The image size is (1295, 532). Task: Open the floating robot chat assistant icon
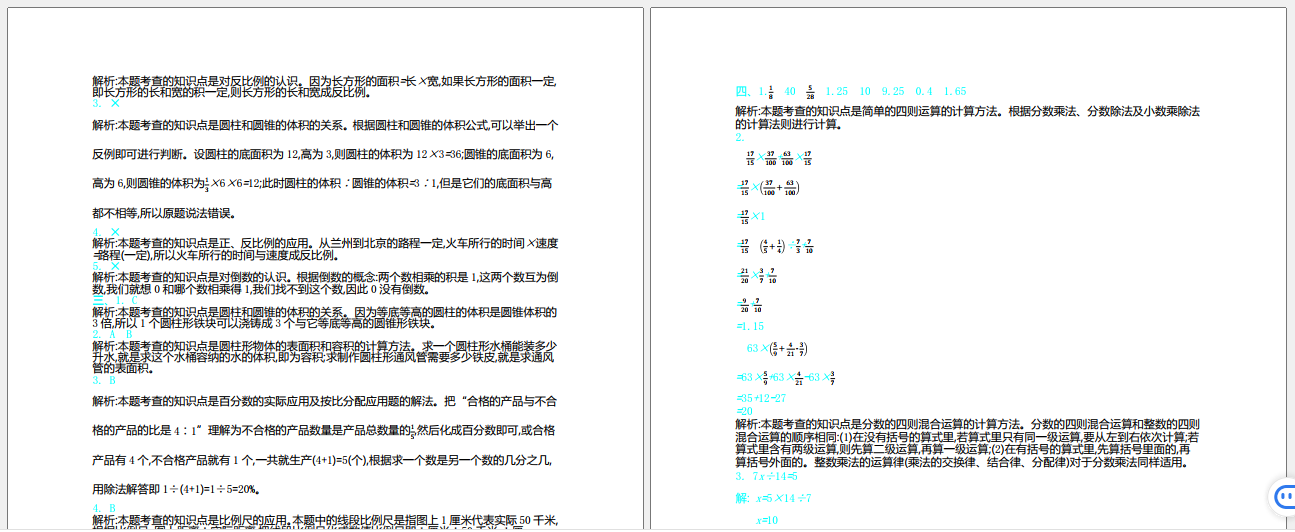(1282, 496)
